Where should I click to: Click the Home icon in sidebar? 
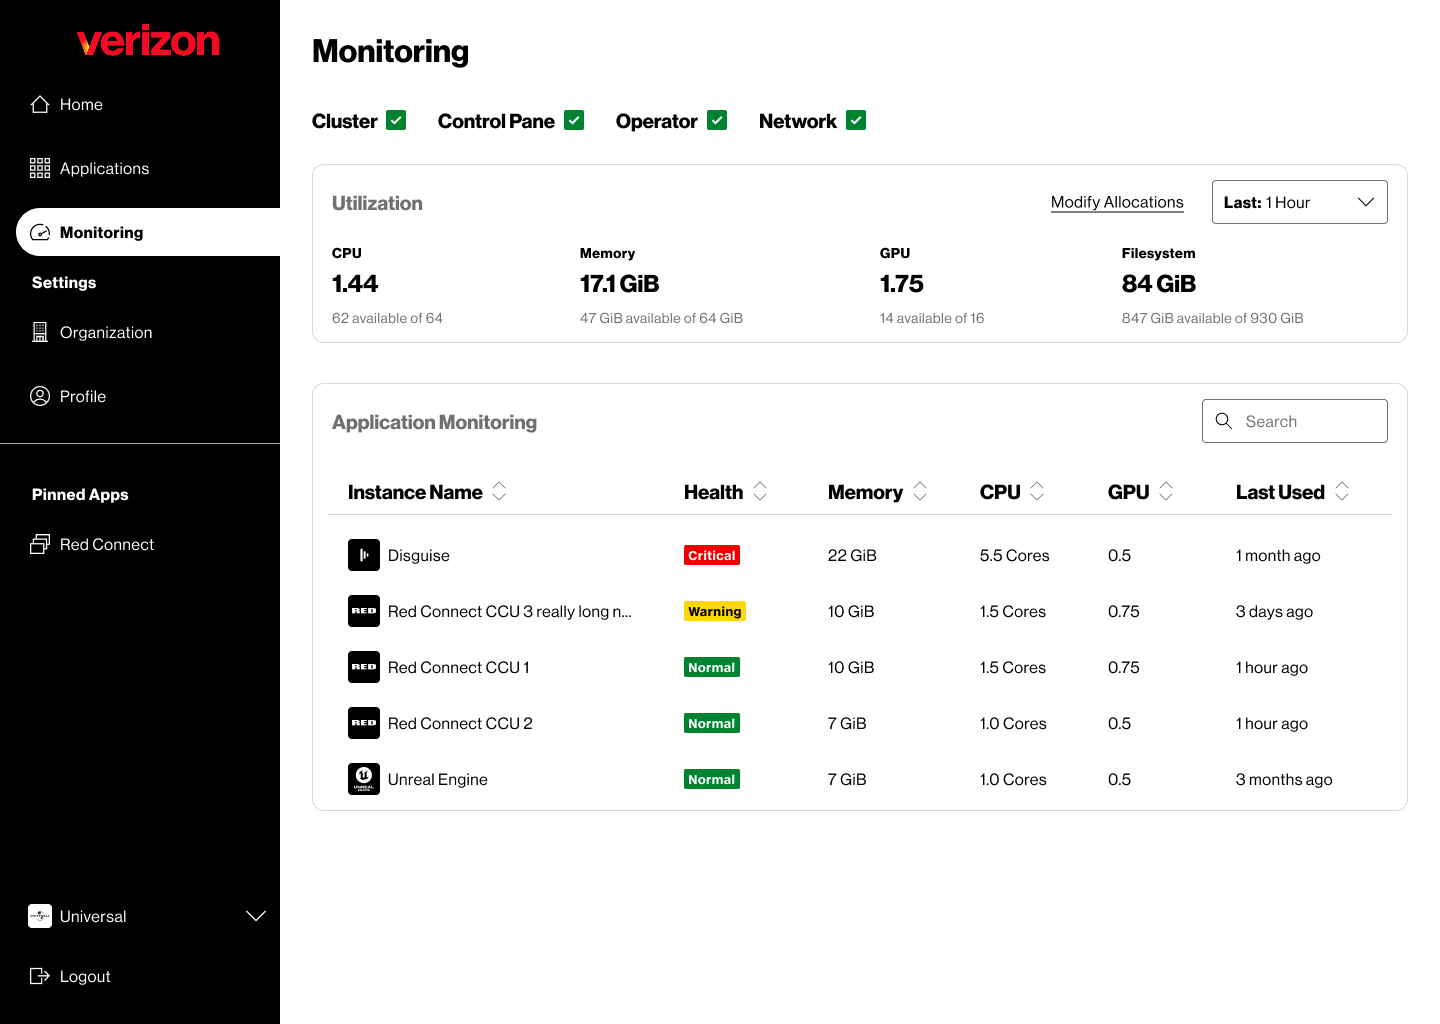tap(40, 105)
